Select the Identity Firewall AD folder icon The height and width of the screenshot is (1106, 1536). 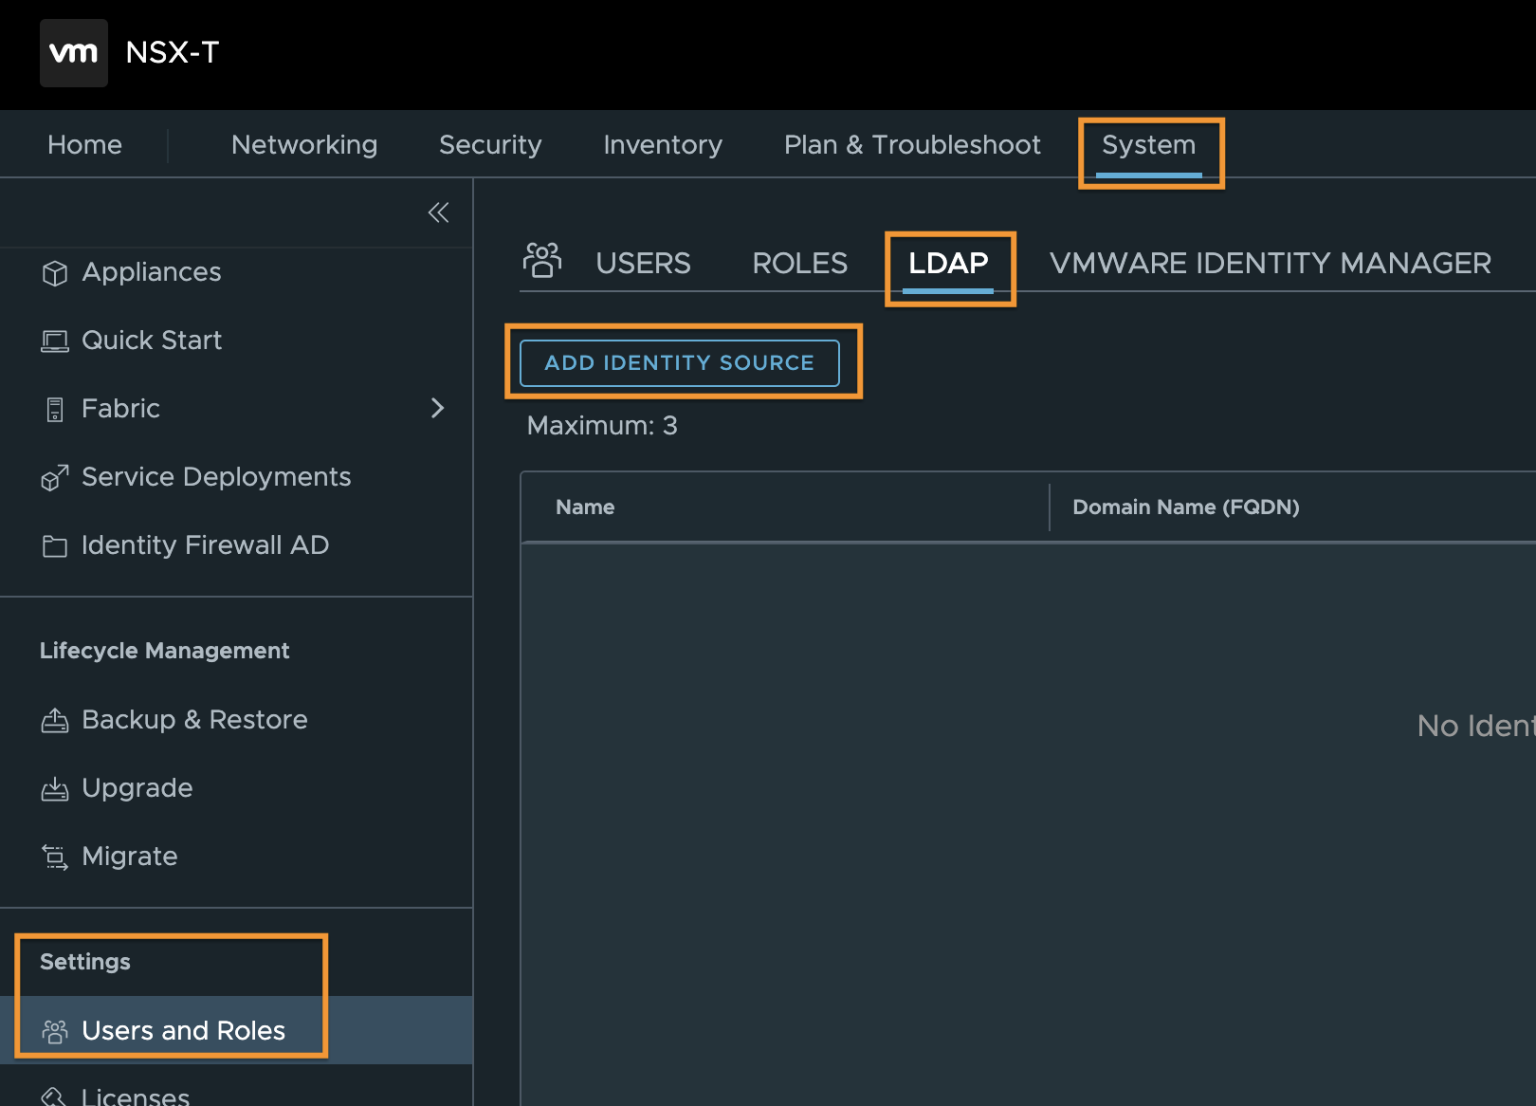point(55,545)
